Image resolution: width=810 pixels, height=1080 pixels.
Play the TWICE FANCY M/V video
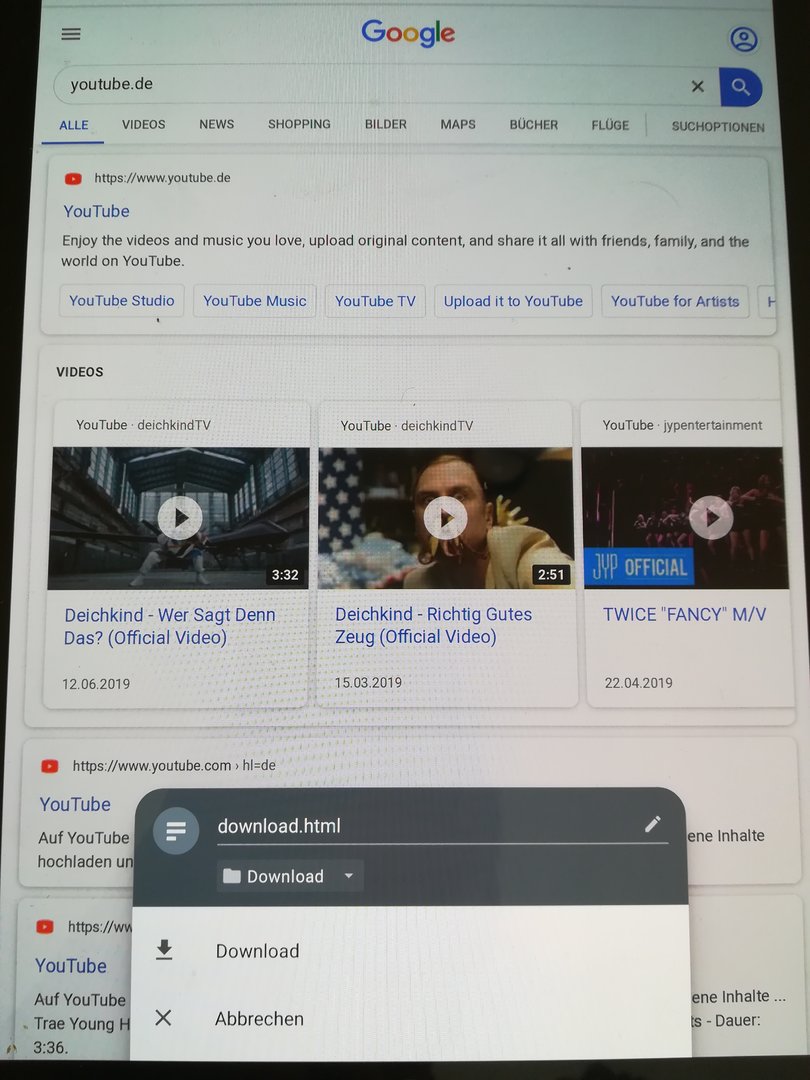(x=711, y=517)
